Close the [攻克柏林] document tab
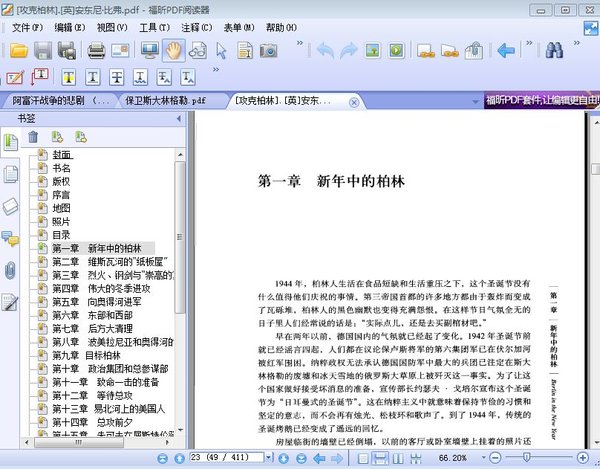 pyautogui.click(x=354, y=102)
